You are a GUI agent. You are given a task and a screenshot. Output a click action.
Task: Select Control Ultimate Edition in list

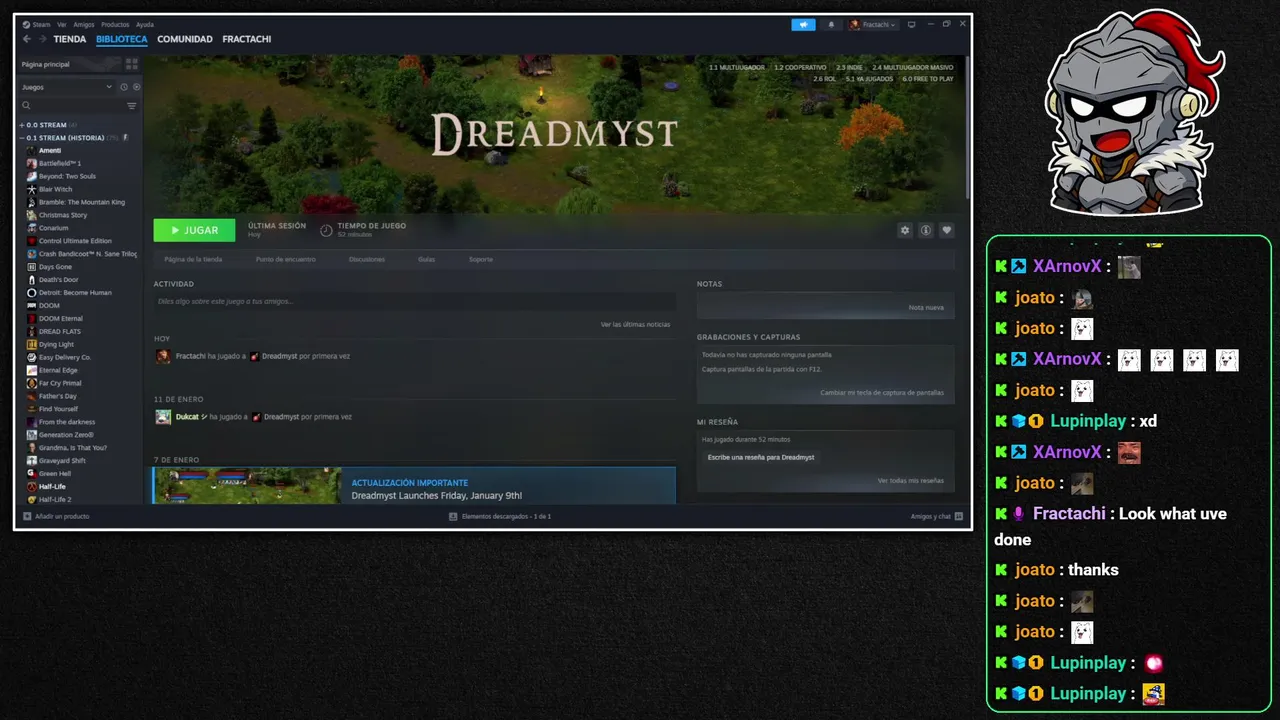tap(75, 241)
